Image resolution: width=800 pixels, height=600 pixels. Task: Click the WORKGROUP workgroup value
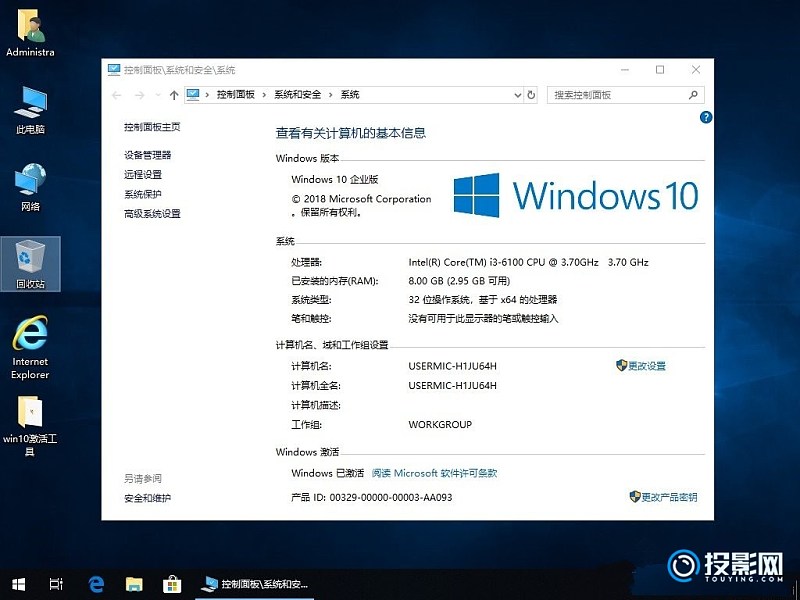coord(440,424)
